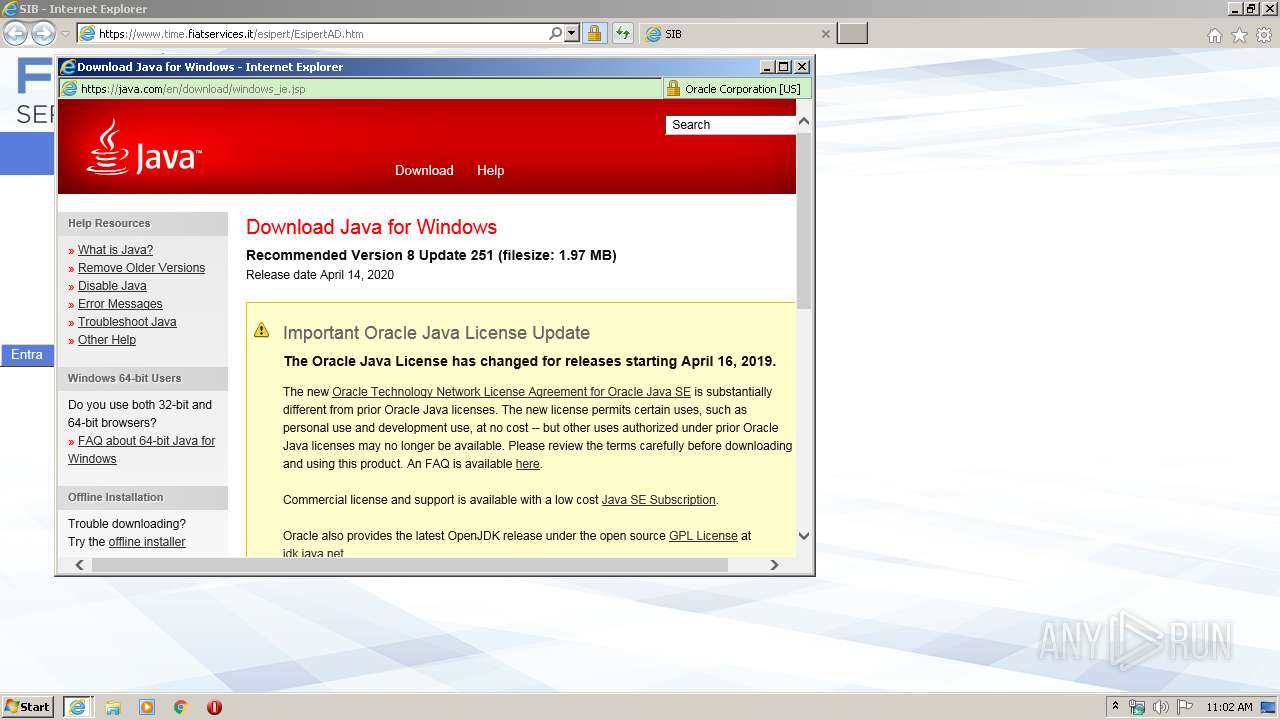Screen dimensions: 1280x720
Task: Show hidden tray icons arrow
Action: [x=1115, y=707]
